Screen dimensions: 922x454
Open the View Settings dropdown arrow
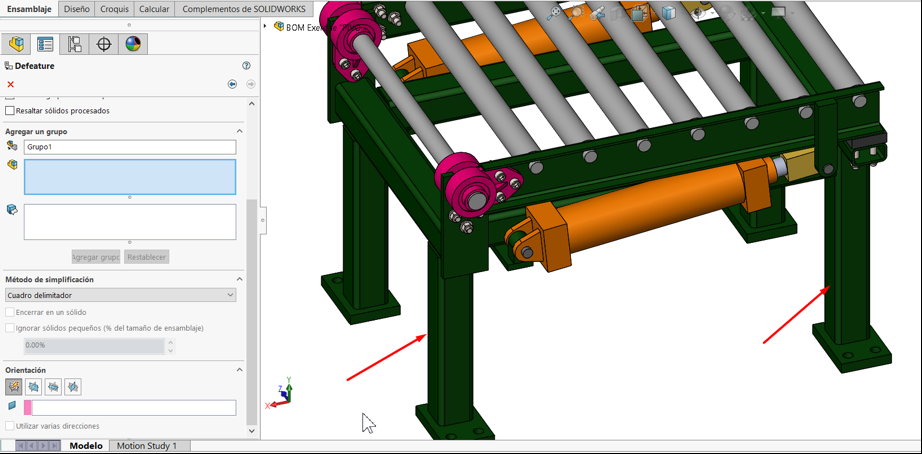(x=792, y=14)
